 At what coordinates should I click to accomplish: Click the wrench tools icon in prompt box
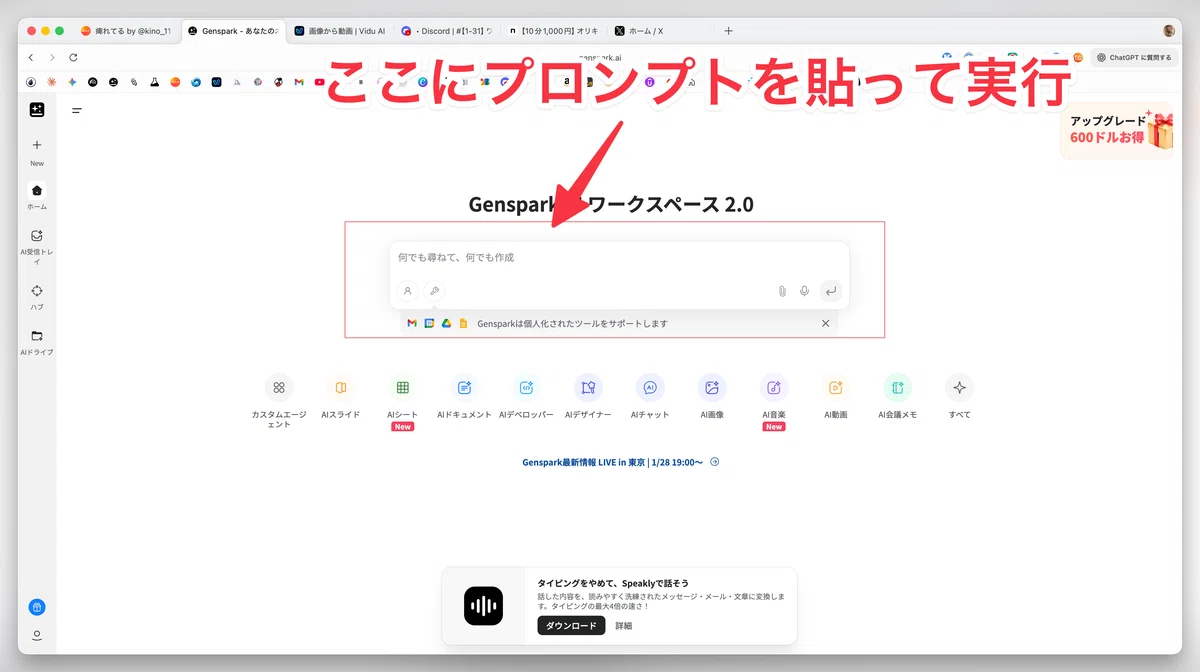click(434, 291)
